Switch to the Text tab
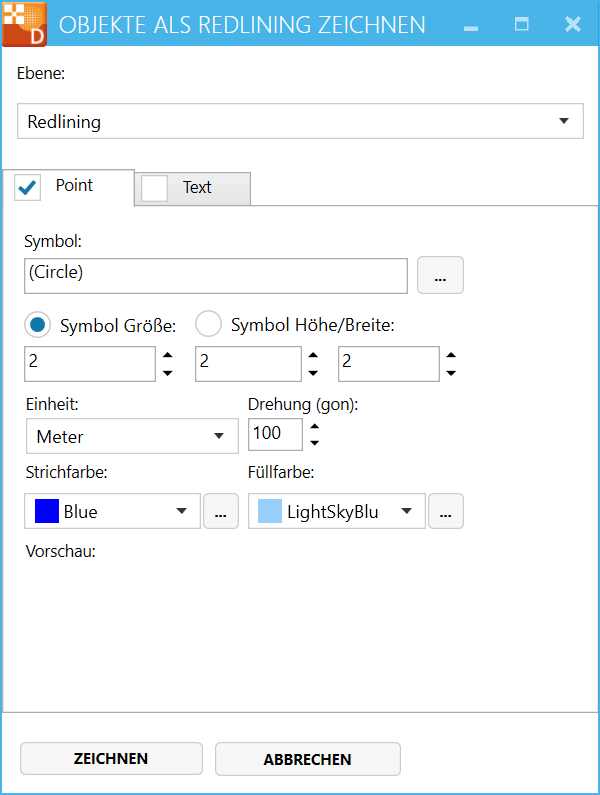The image size is (600, 795). [197, 188]
